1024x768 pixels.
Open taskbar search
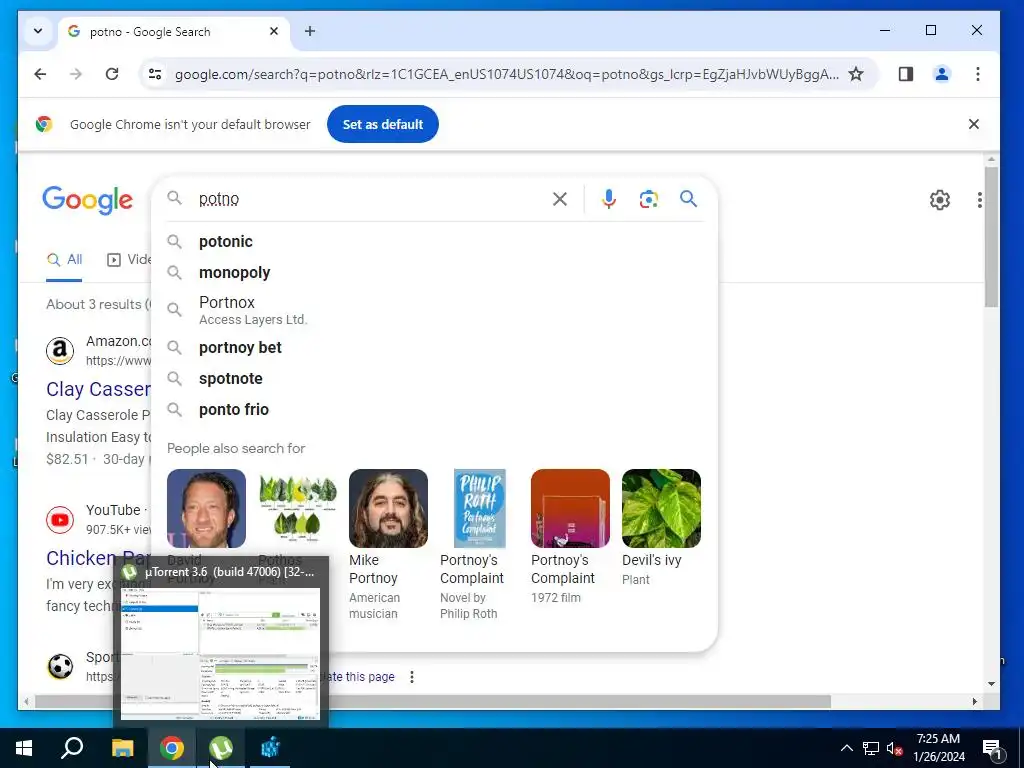click(x=72, y=748)
